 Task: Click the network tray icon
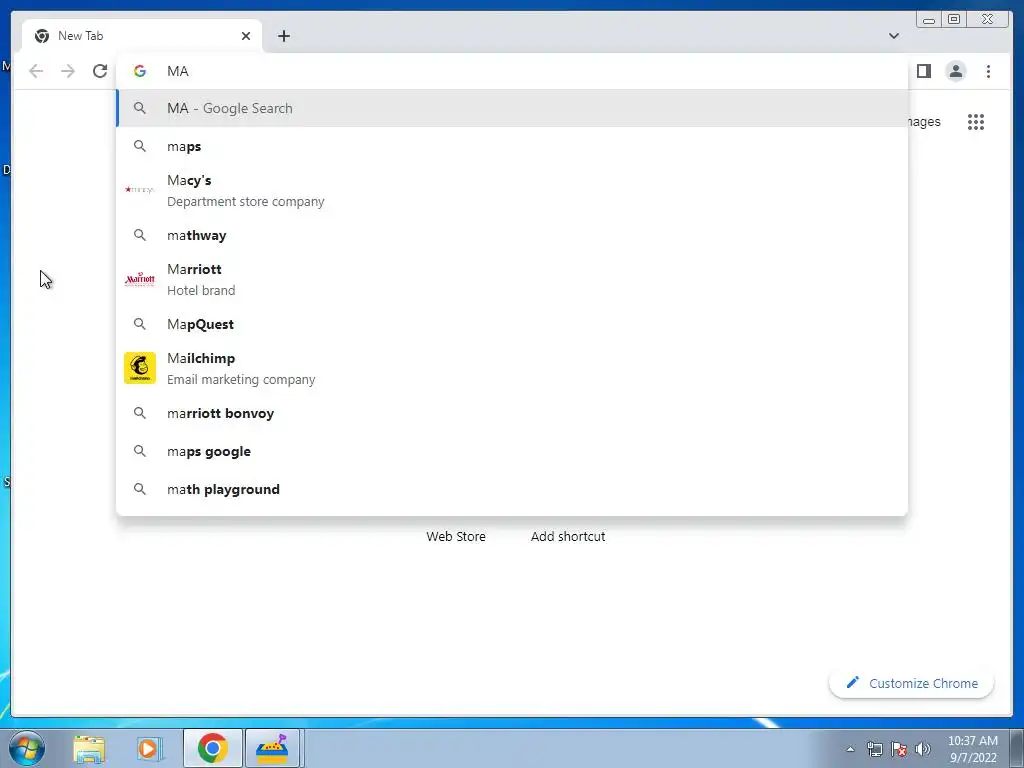874,749
